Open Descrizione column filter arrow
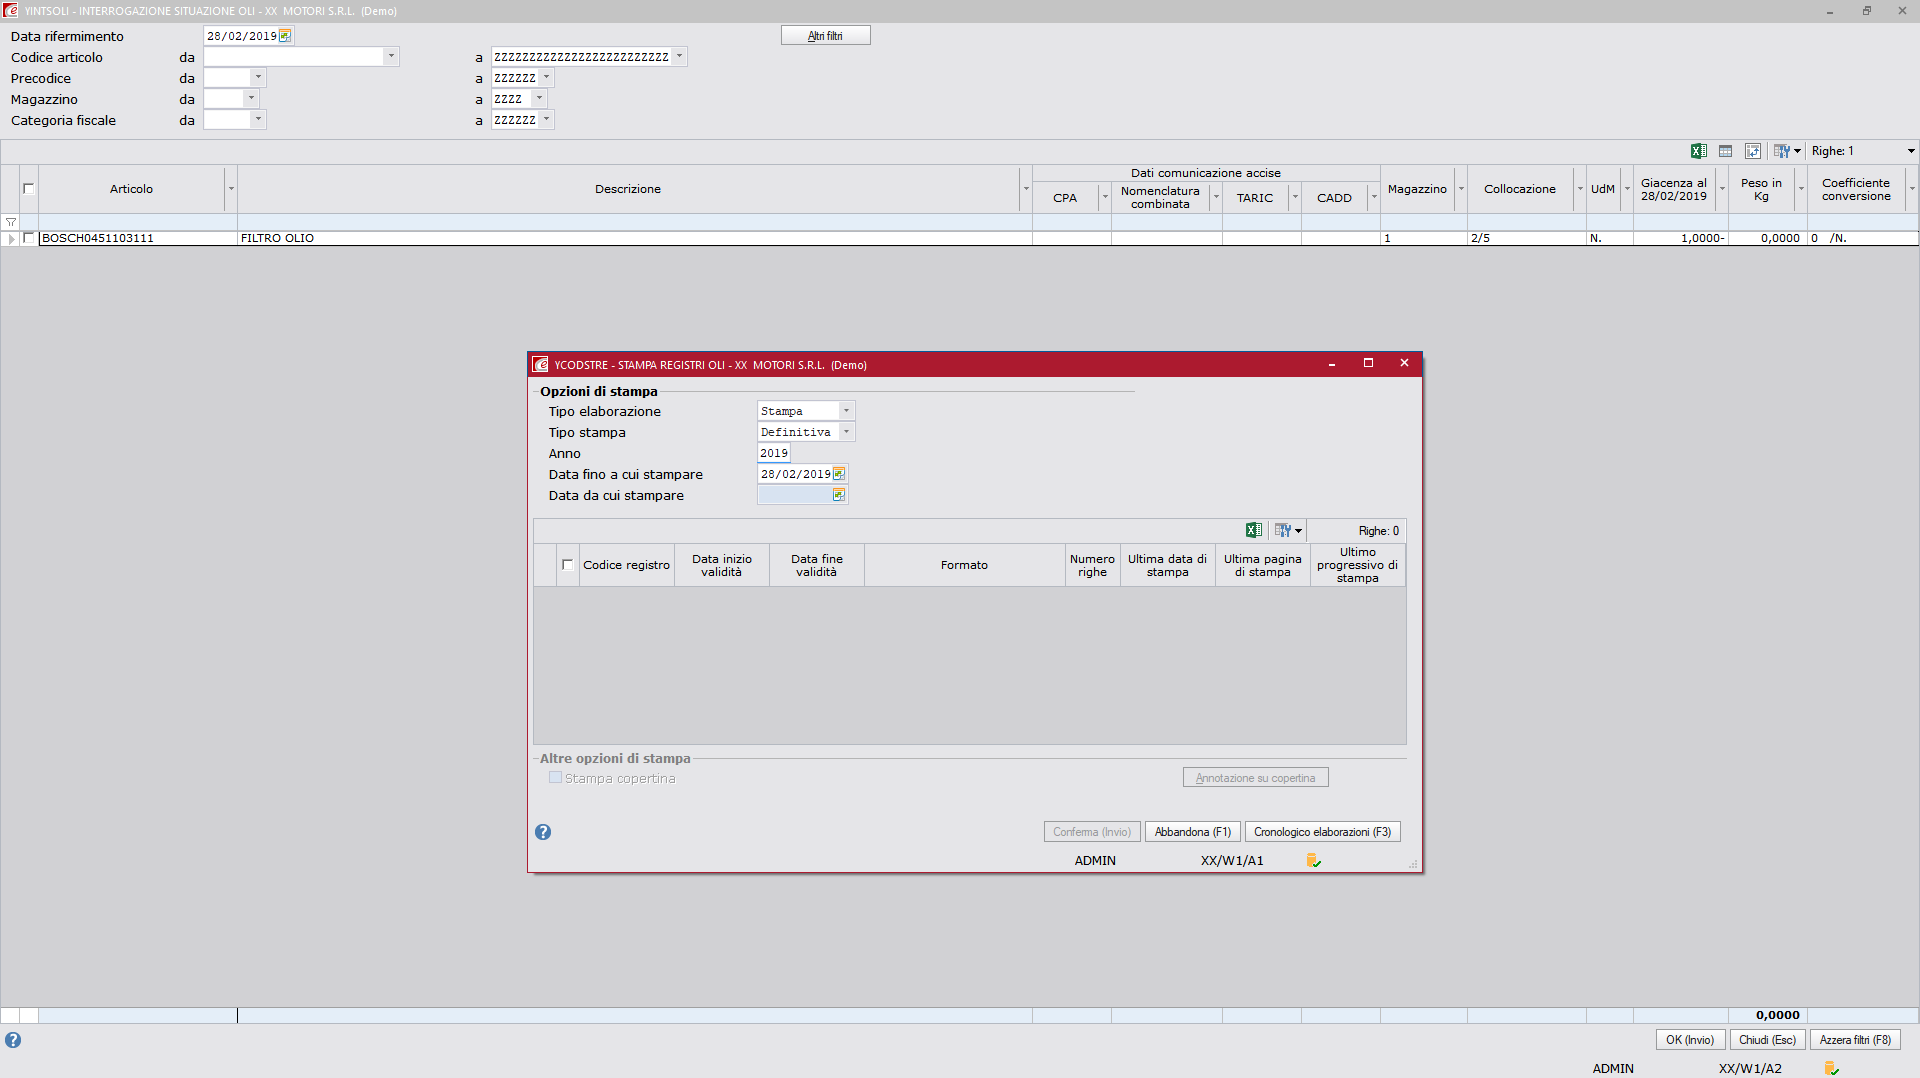This screenshot has width=1920, height=1078. coord(1026,189)
